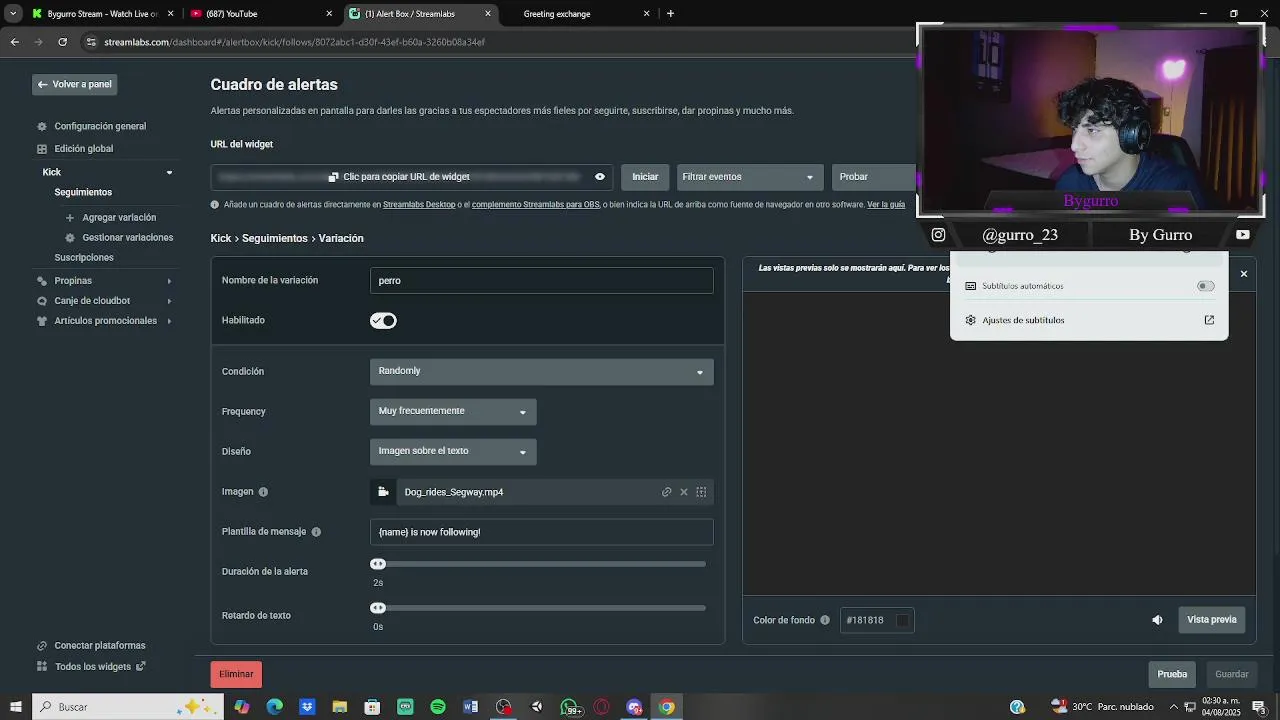
Task: Open the Condición Randomly dropdown
Action: pos(542,371)
